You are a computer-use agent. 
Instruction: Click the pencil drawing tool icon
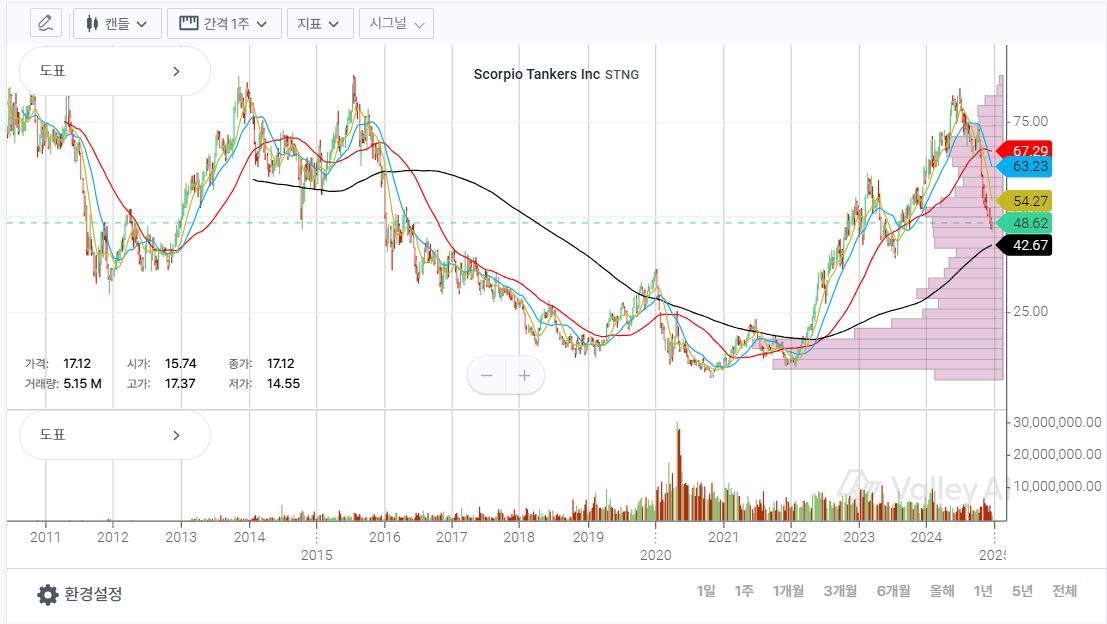tap(46, 23)
